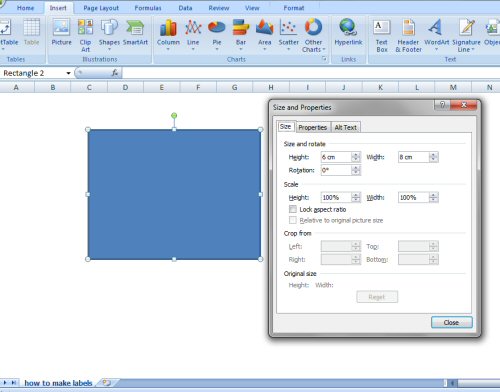Click the Rotation spinner arrows
Image resolution: width=500 pixels, height=392 pixels.
pos(356,170)
